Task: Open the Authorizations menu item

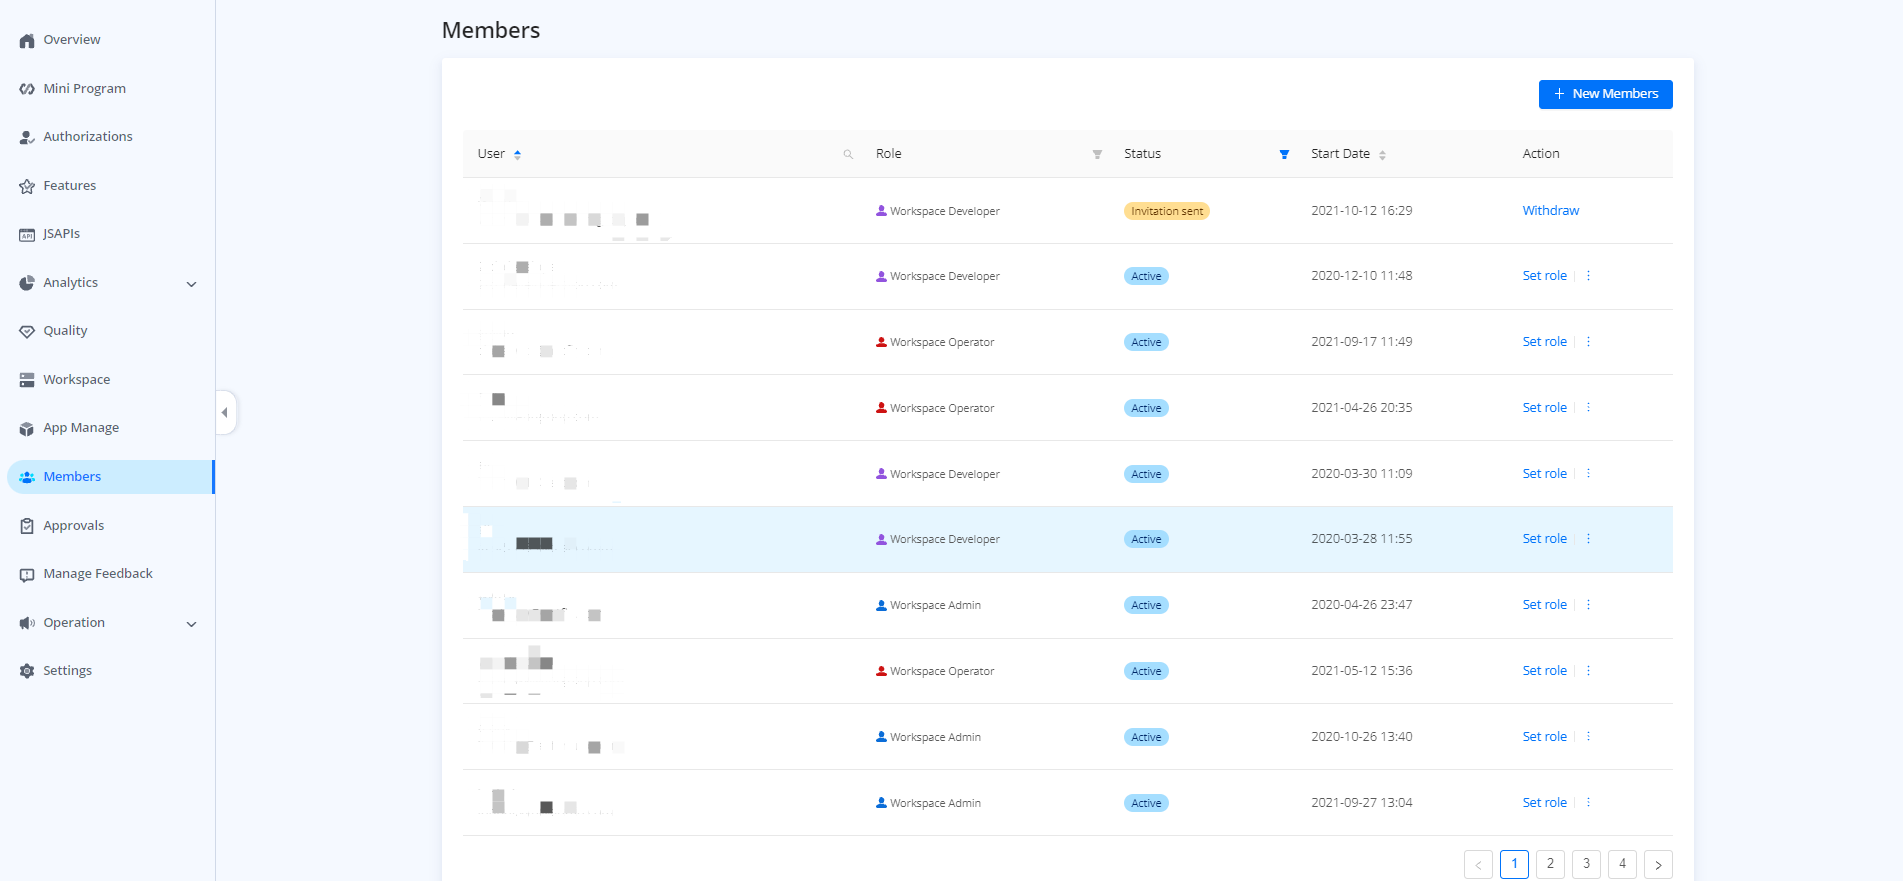Action: coord(87,137)
